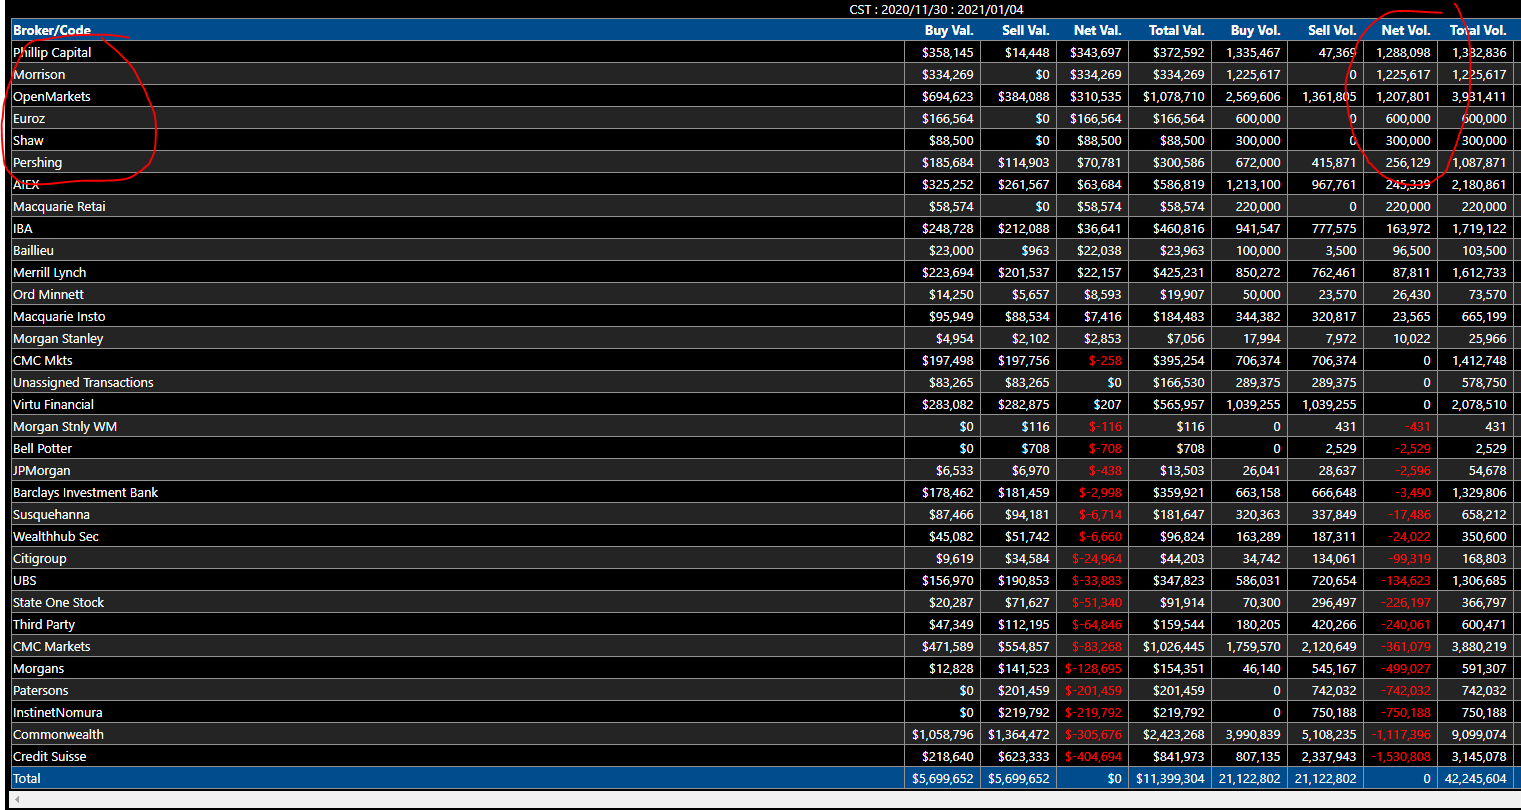Click the 42,245,604 total volume cell
Viewport: 1521px width, 810px height.
[1475, 778]
